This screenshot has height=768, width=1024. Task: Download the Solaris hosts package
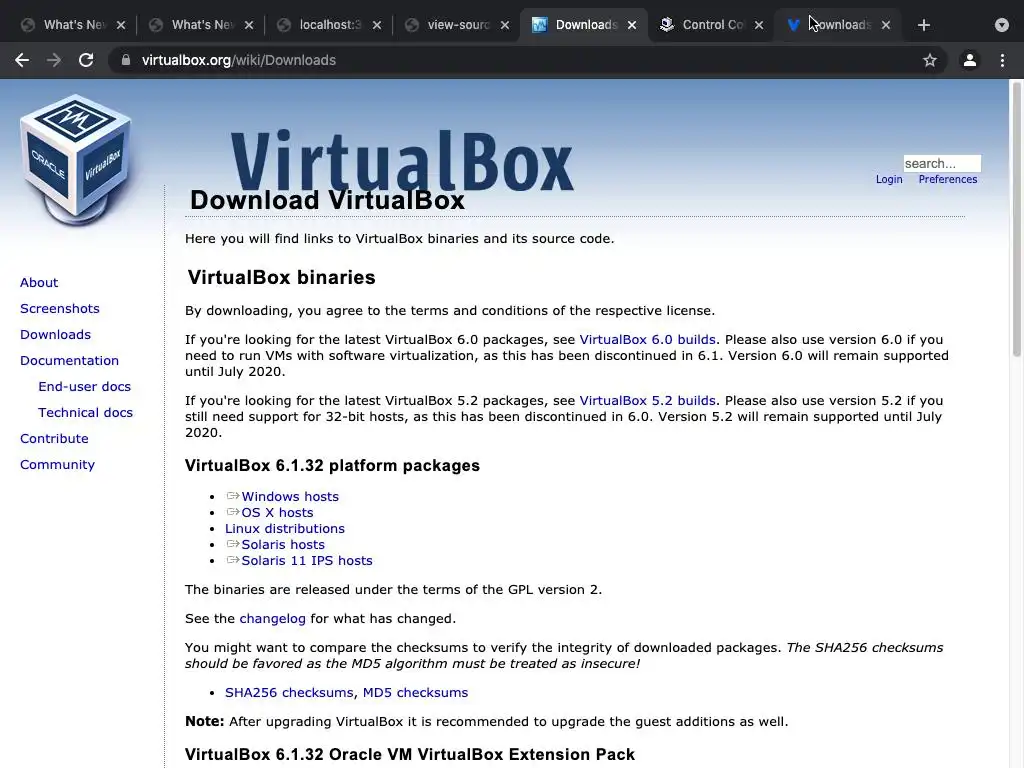(283, 545)
